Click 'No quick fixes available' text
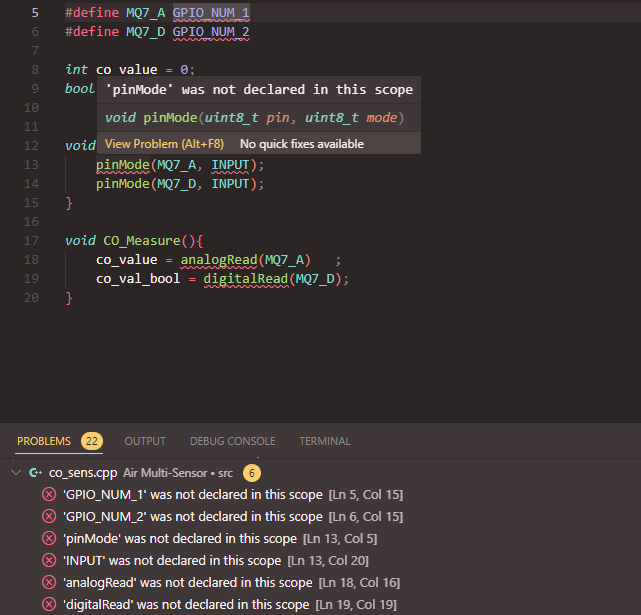The height and width of the screenshot is (615, 641). 302,144
